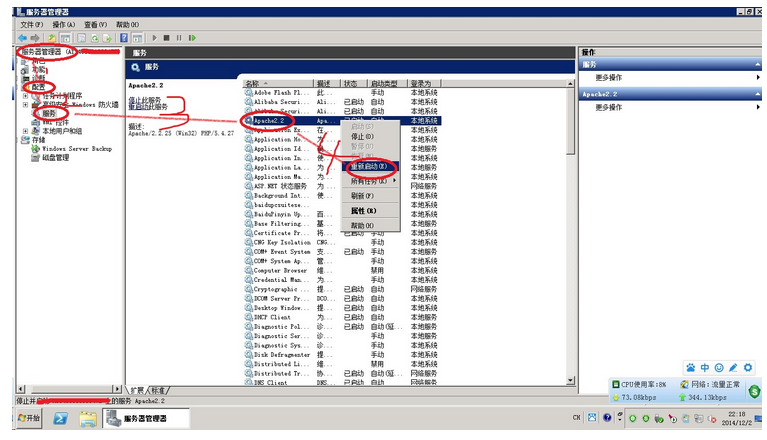
Task: Click the Forward arrow in the toolbar
Action: pos(35,38)
